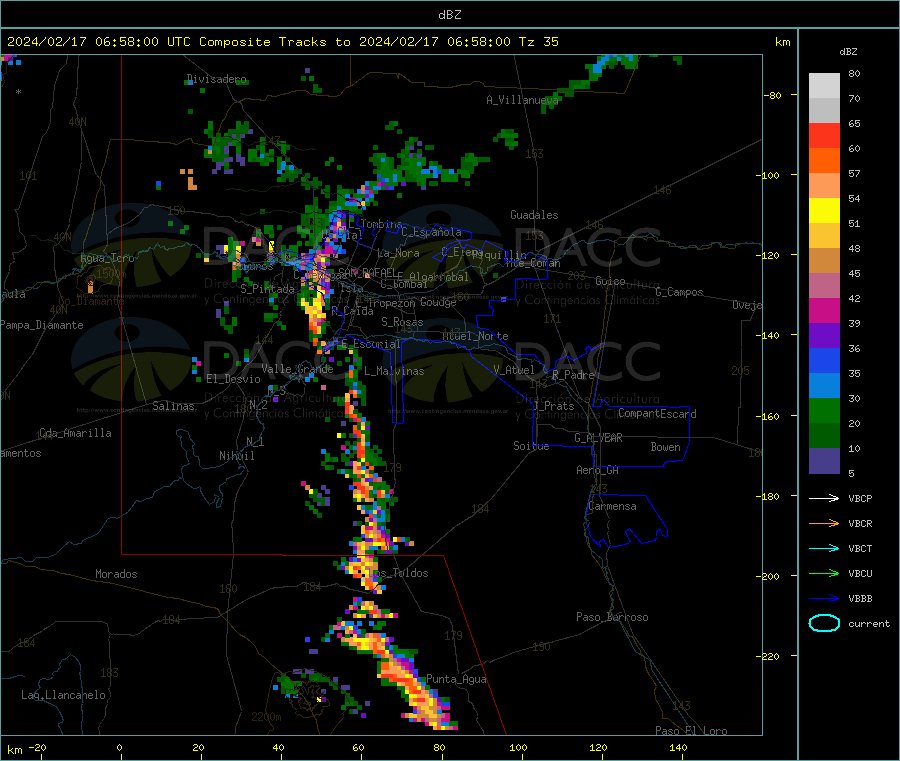900x761 pixels.
Task: Click the blue VBBB arrow in legend
Action: [824, 598]
